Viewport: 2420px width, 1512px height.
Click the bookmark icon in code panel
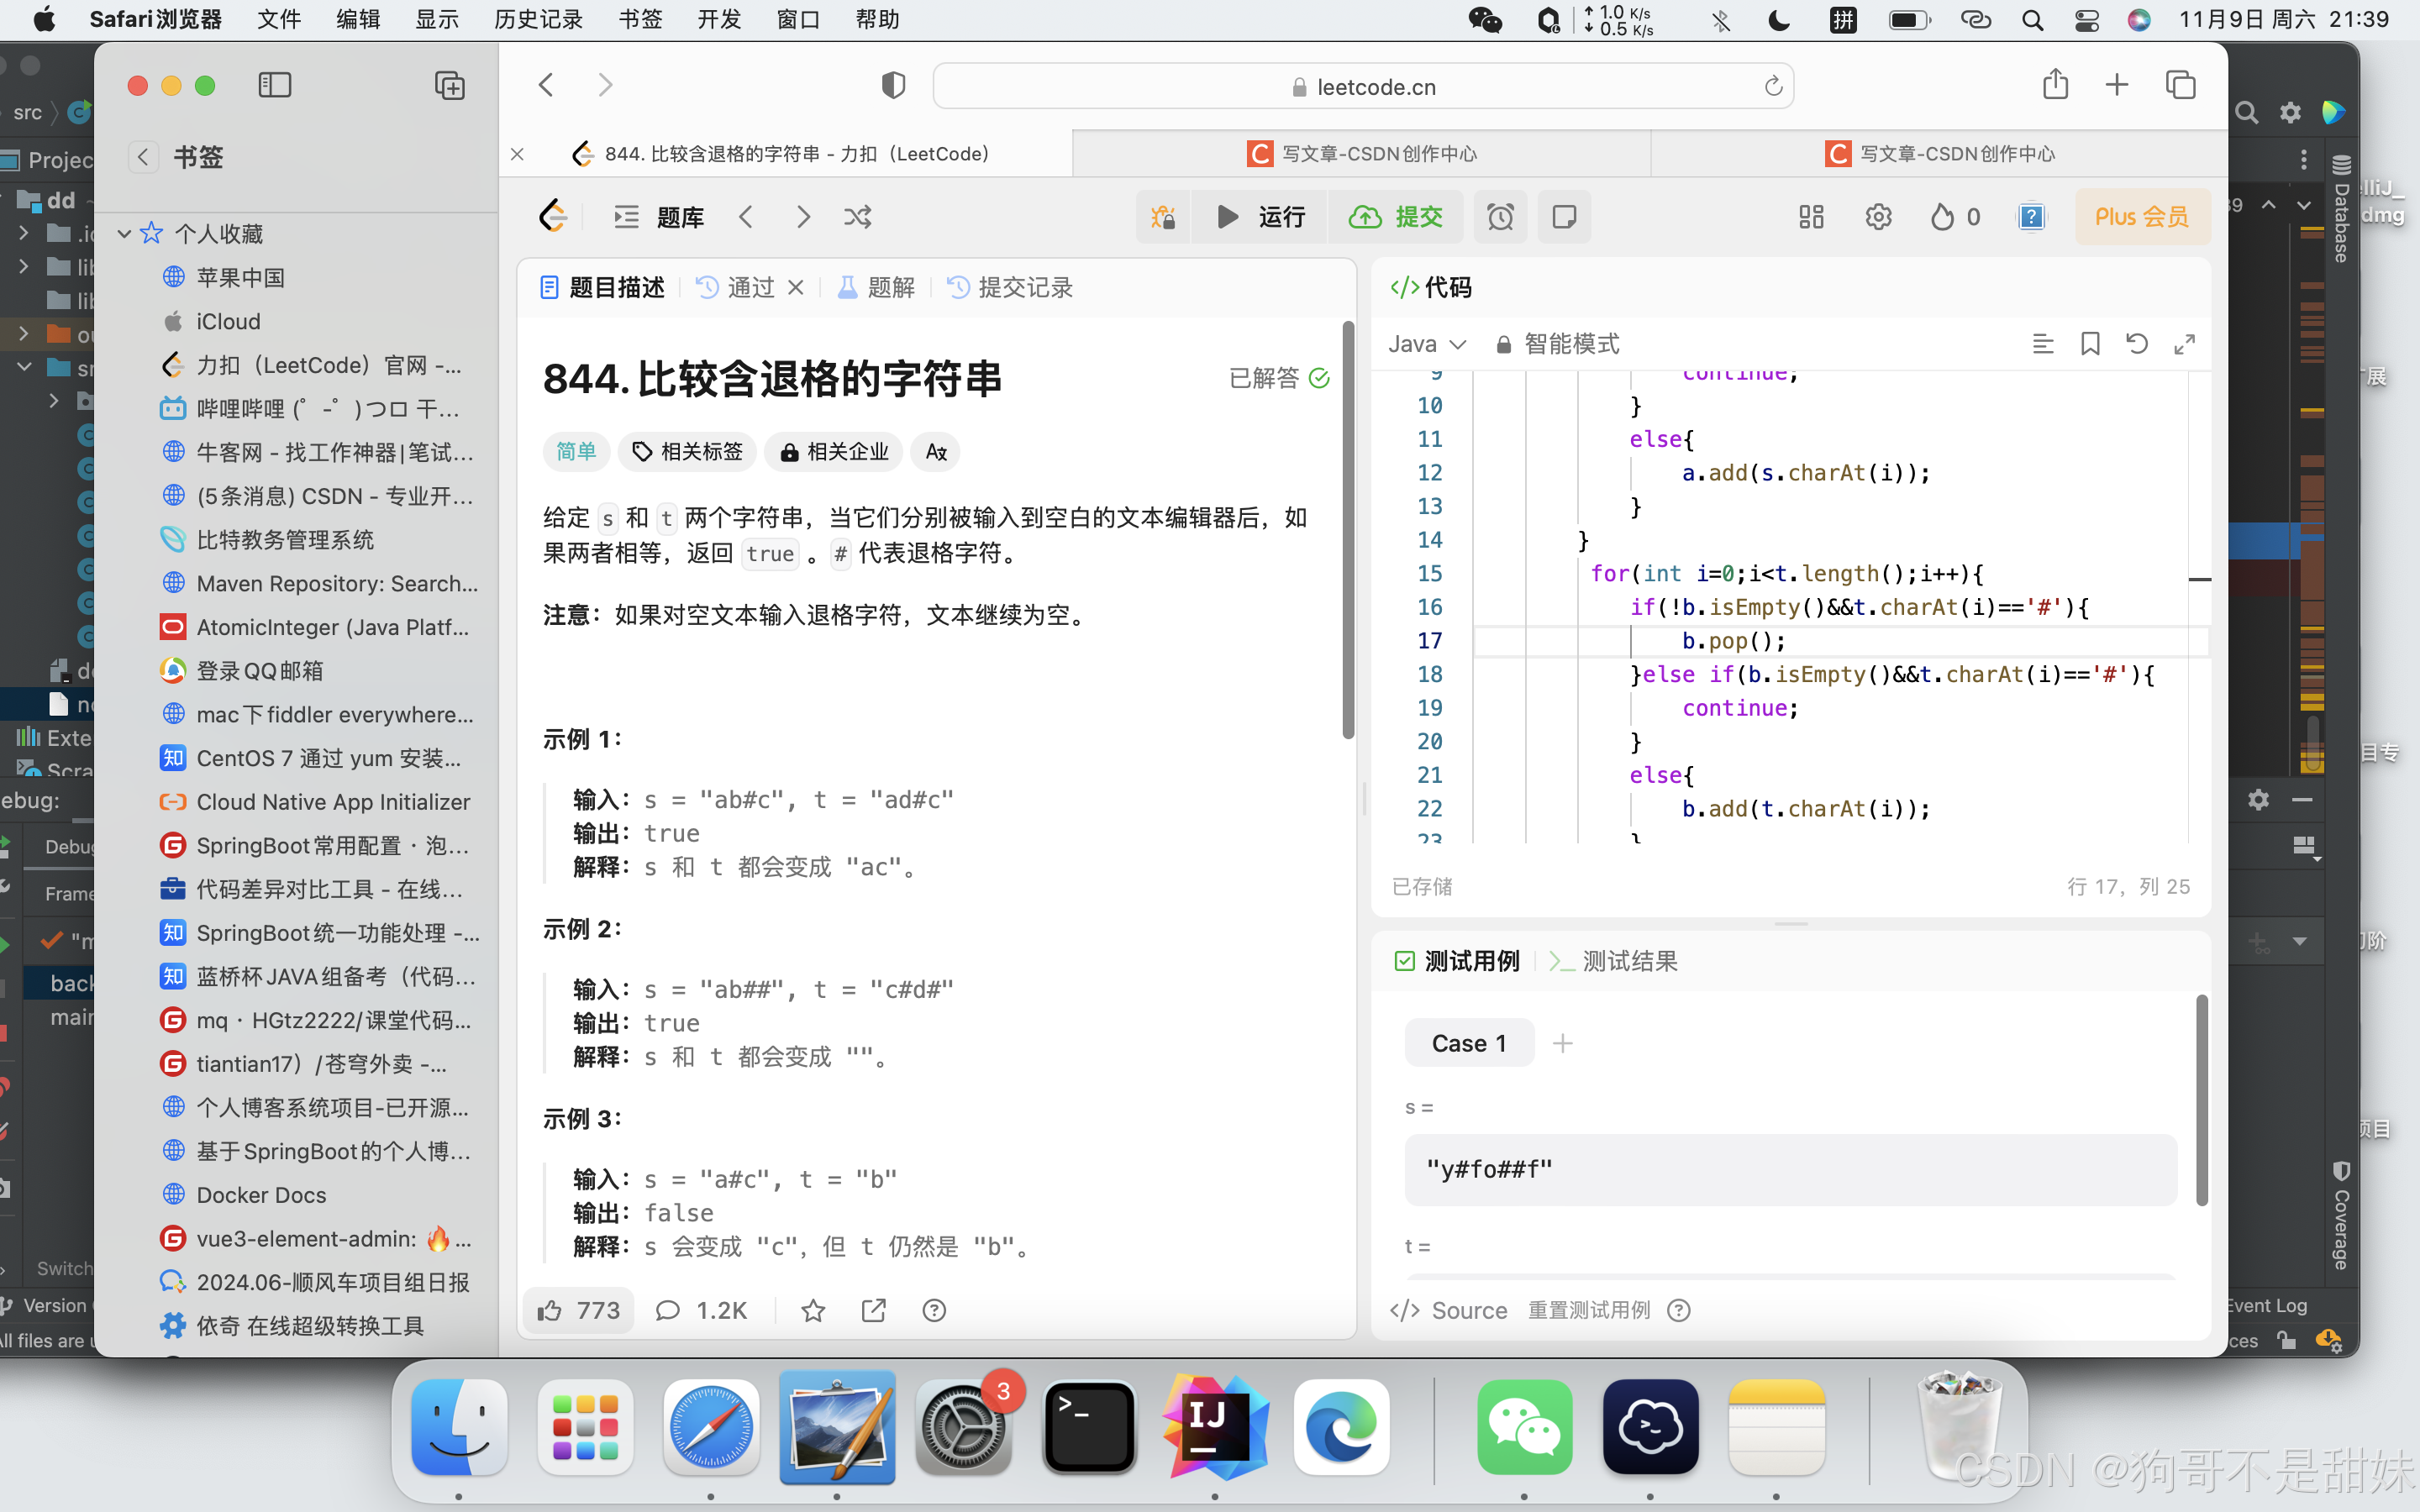click(2090, 344)
